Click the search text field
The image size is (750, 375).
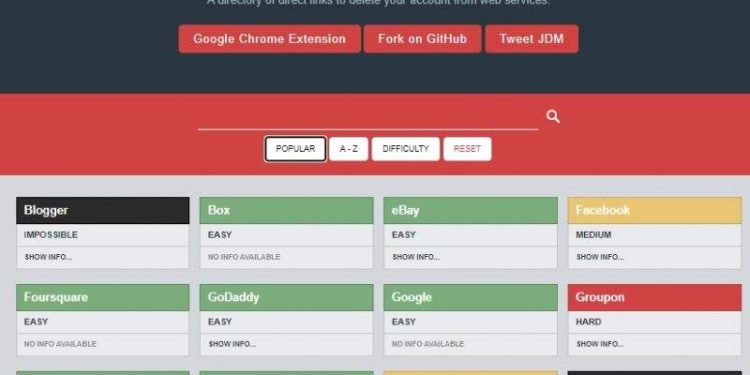[368, 117]
